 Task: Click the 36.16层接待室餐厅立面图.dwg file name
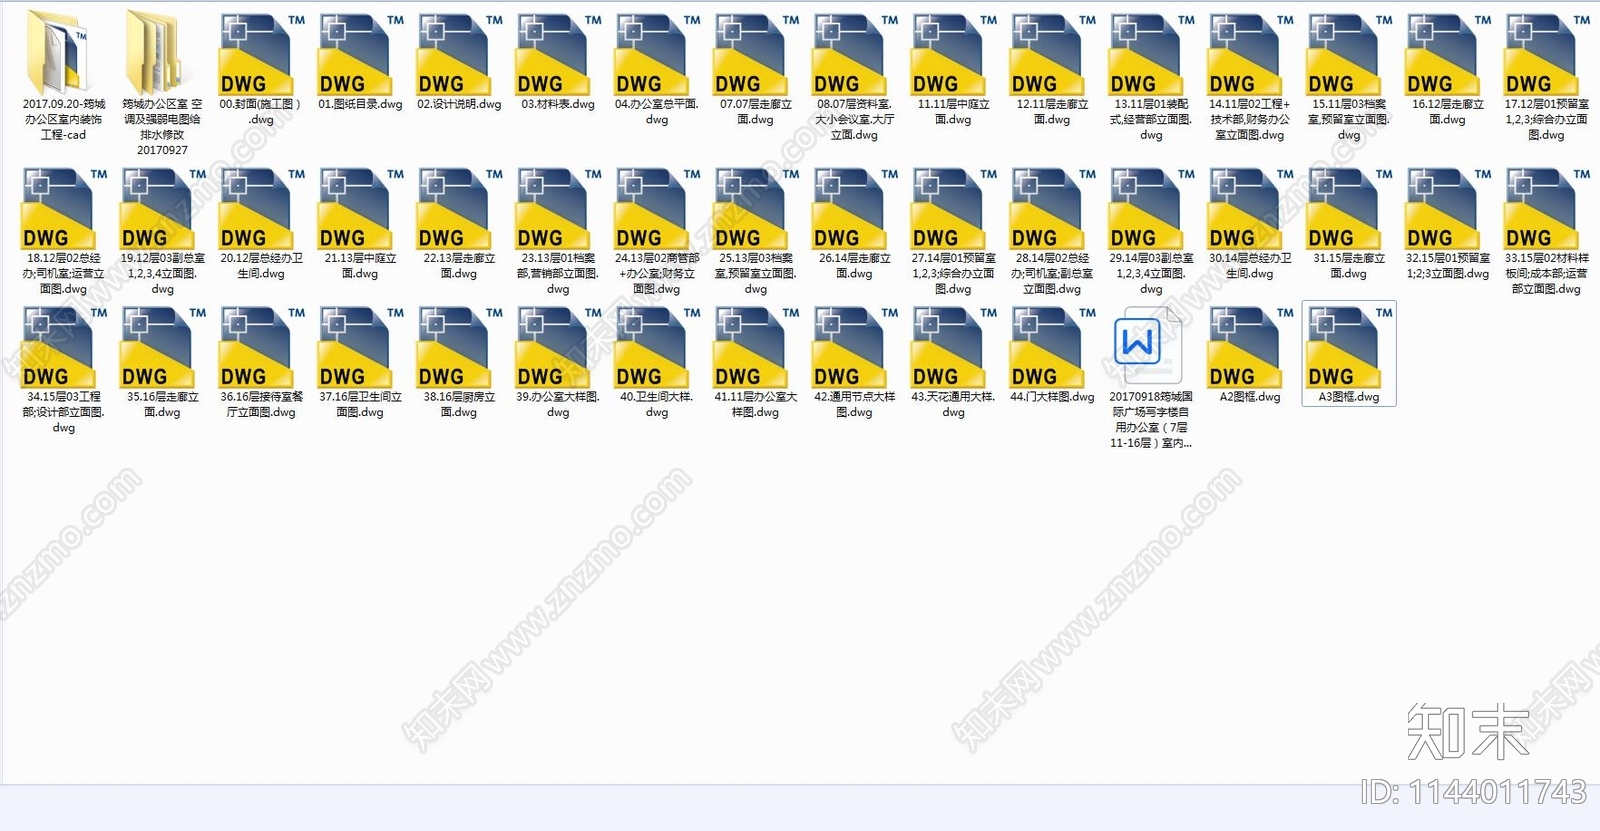[261, 404]
